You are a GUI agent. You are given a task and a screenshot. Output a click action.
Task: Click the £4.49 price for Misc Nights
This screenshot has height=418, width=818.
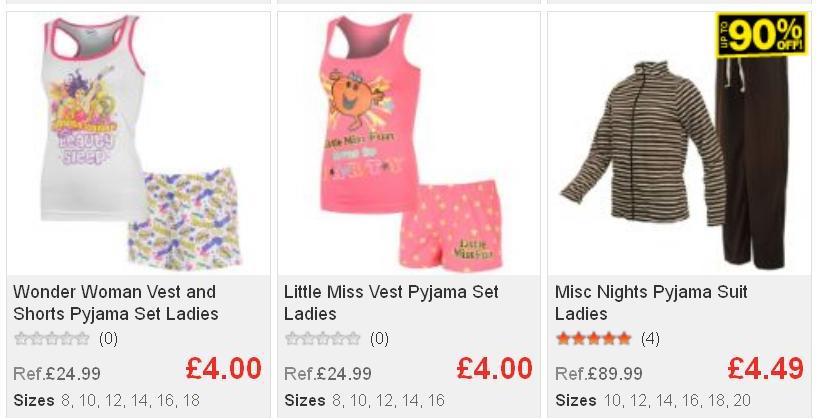(765, 369)
